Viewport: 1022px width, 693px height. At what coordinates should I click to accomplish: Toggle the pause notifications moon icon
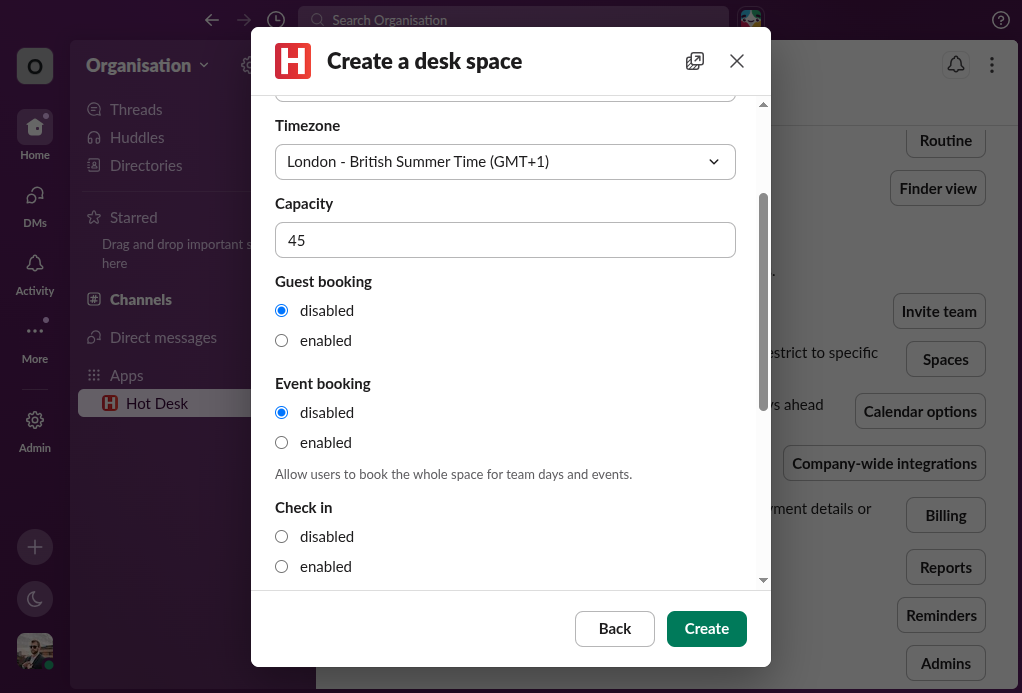click(35, 599)
